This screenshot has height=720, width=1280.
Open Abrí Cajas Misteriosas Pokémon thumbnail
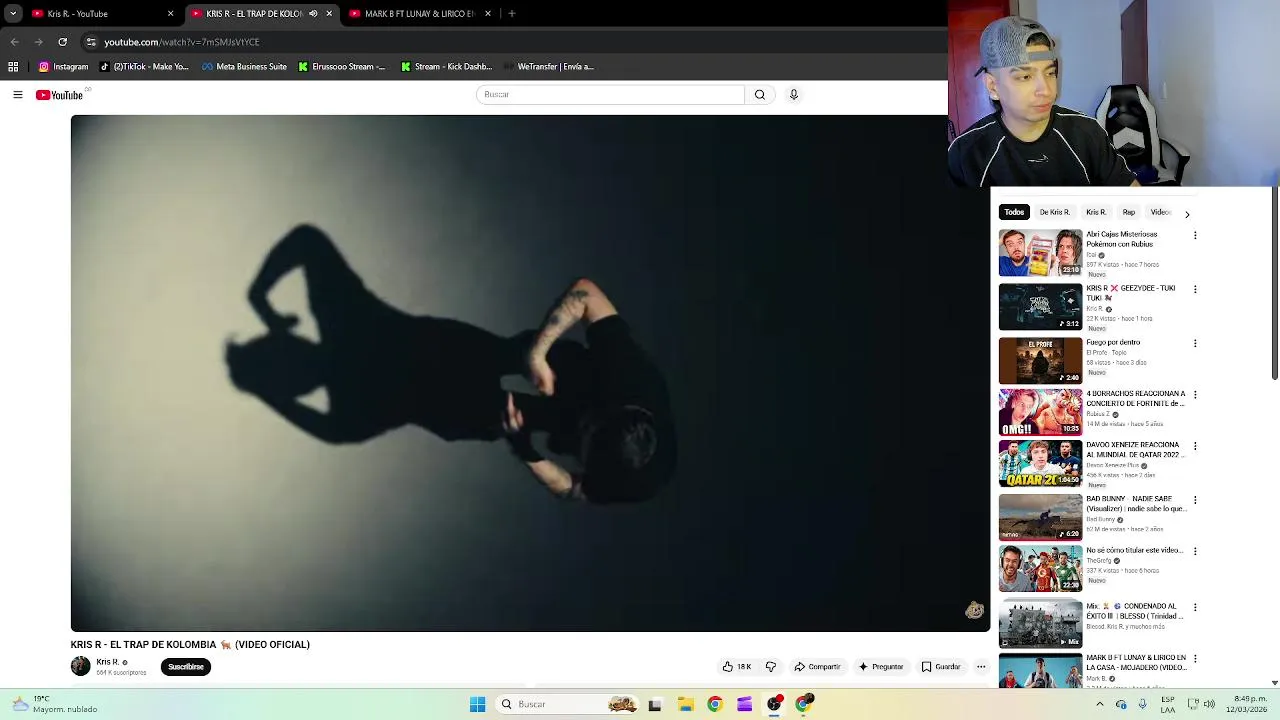pyautogui.click(x=1040, y=253)
